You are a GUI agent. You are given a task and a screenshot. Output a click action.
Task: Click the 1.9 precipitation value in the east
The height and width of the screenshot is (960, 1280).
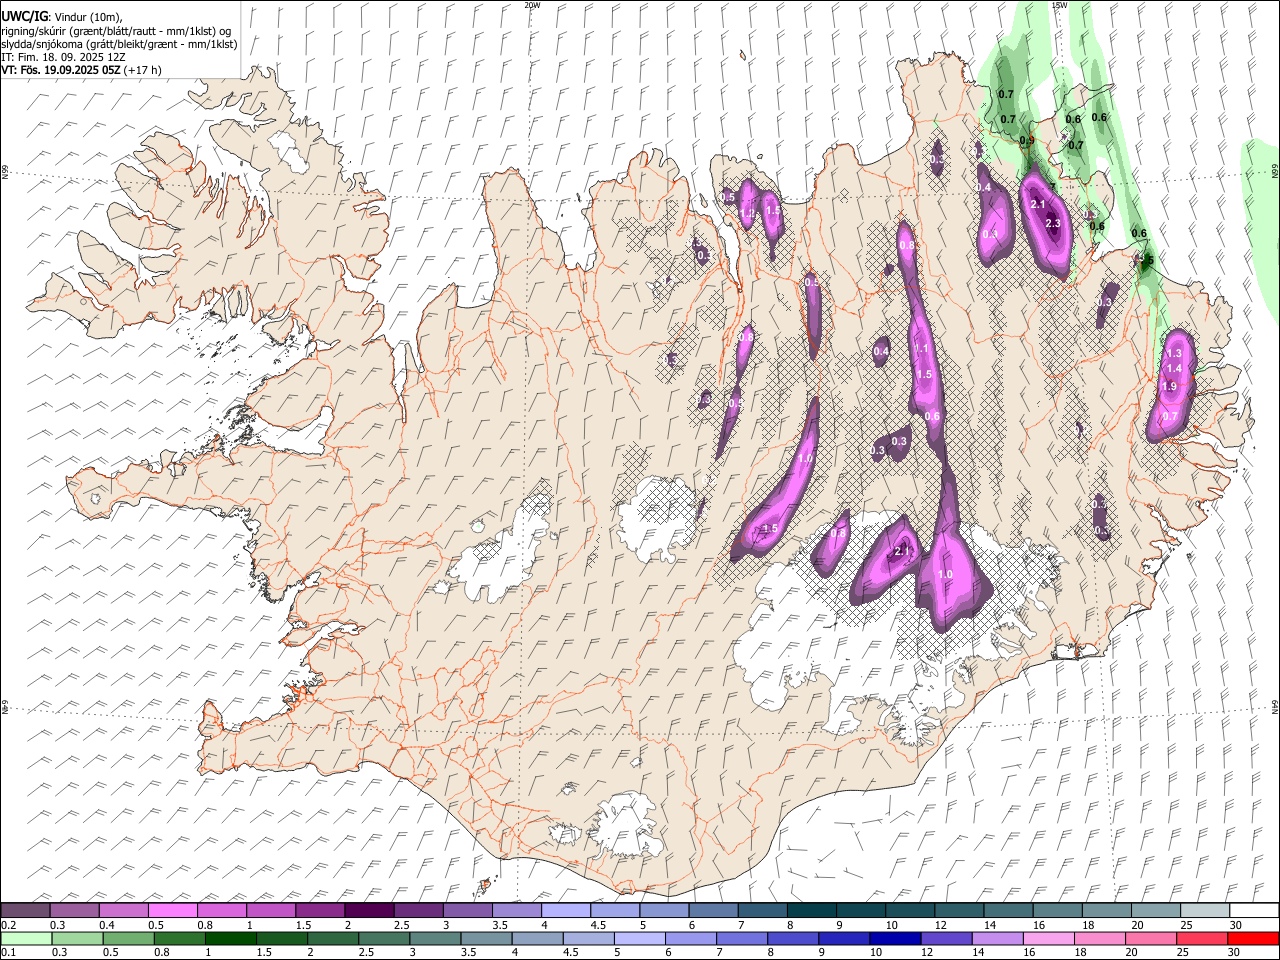1168,387
